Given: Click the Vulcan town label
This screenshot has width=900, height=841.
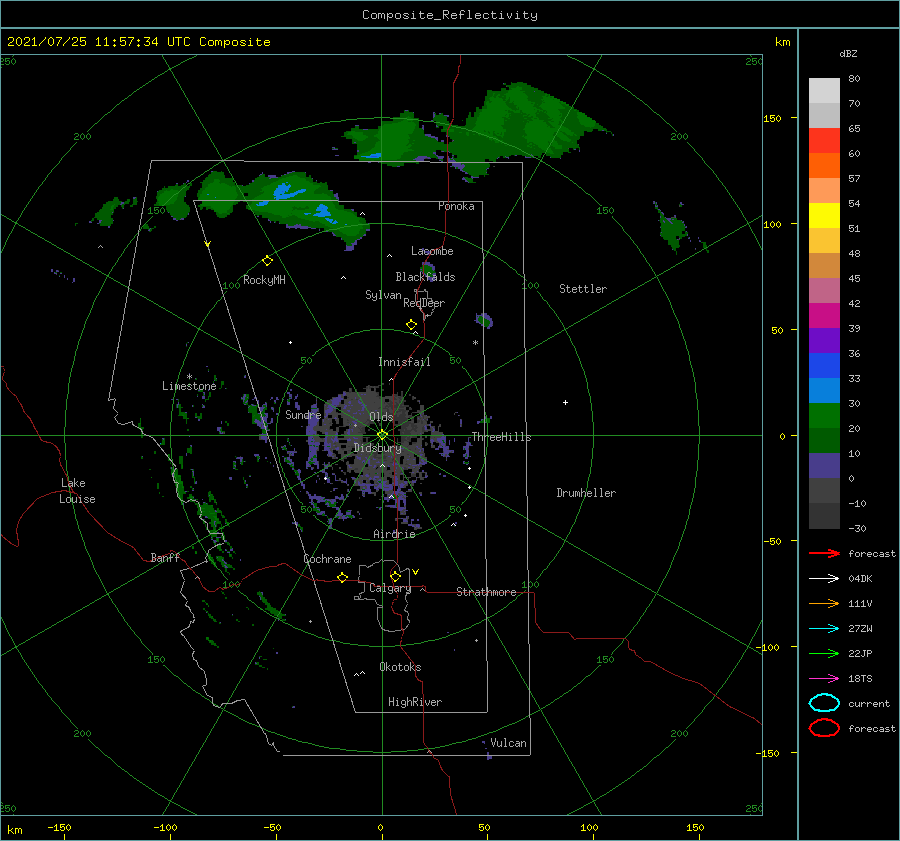Looking at the screenshot, I should point(509,743).
